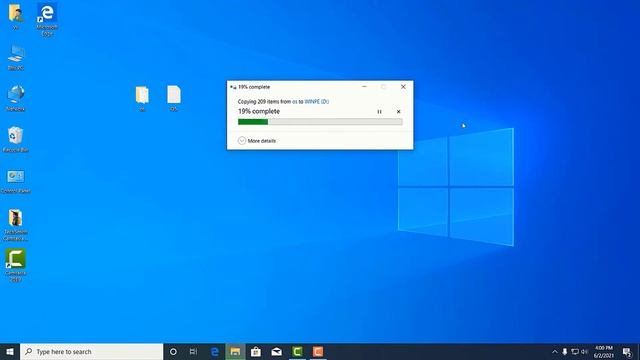Select the Recycle Bin desktop icon

tap(16, 139)
